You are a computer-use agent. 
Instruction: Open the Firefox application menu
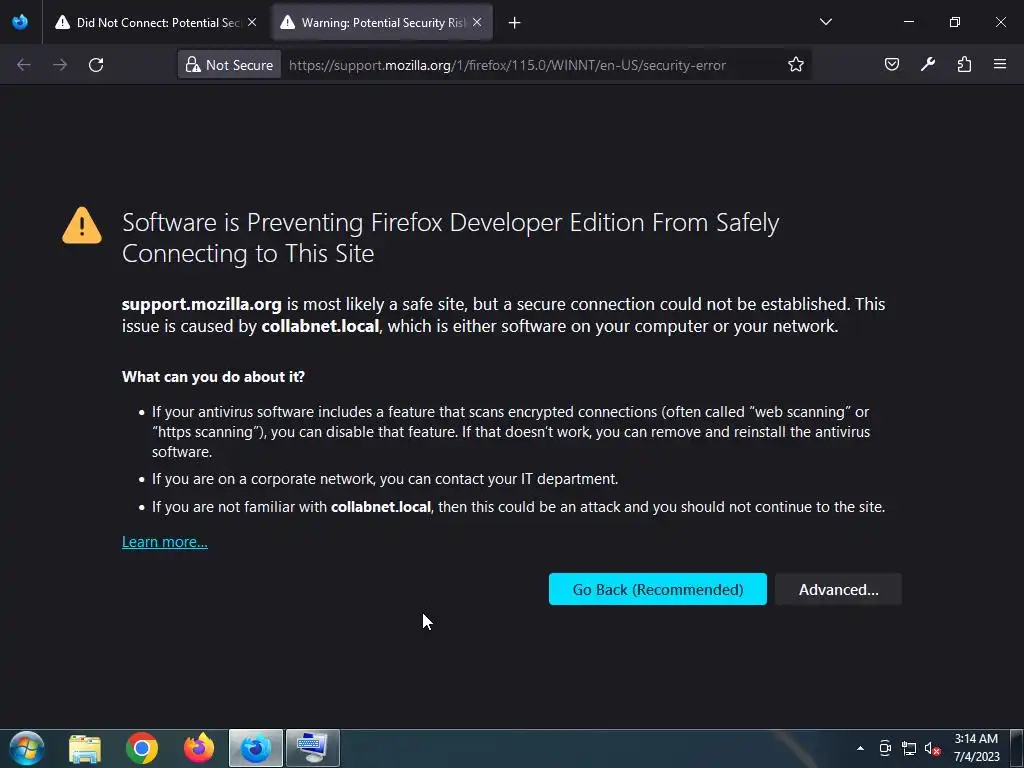[1000, 64]
